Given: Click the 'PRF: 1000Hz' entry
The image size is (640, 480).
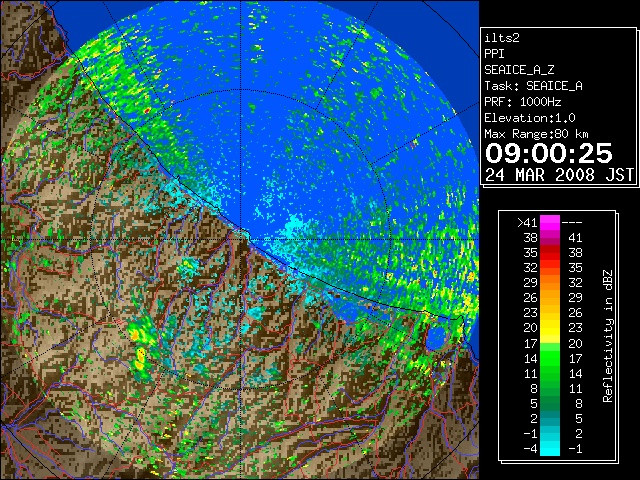Looking at the screenshot, I should click(522, 102).
